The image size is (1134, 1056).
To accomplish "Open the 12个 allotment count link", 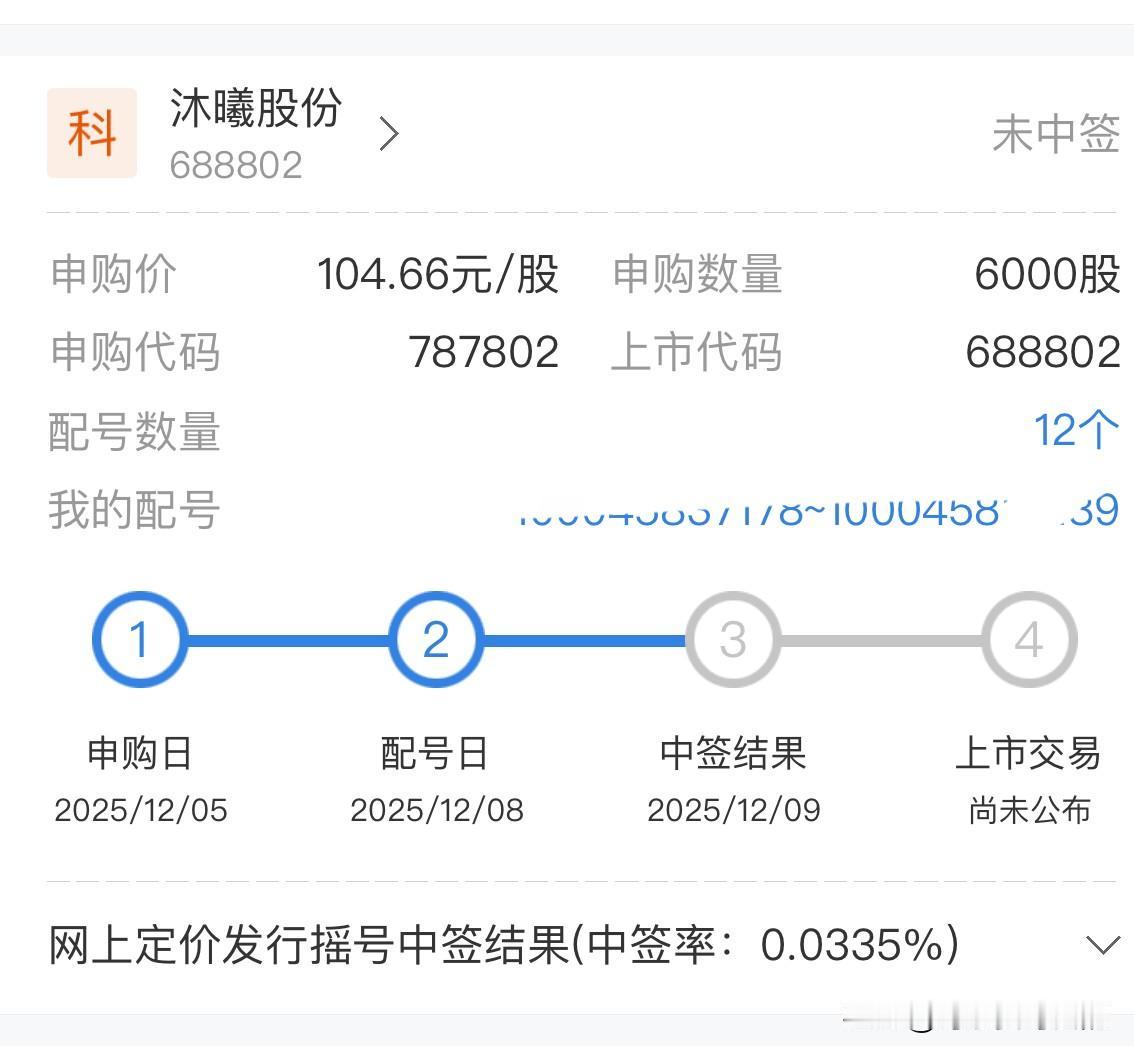I will click(1076, 430).
